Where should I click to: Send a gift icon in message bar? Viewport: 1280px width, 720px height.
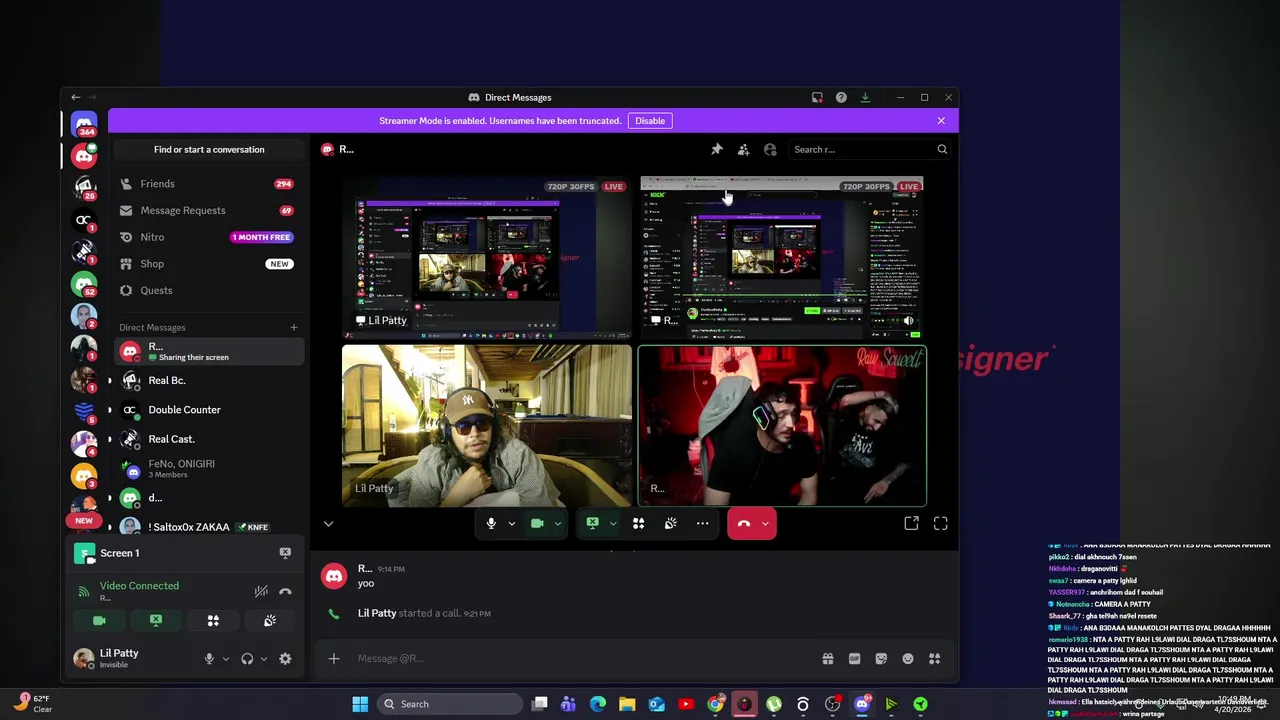point(827,658)
